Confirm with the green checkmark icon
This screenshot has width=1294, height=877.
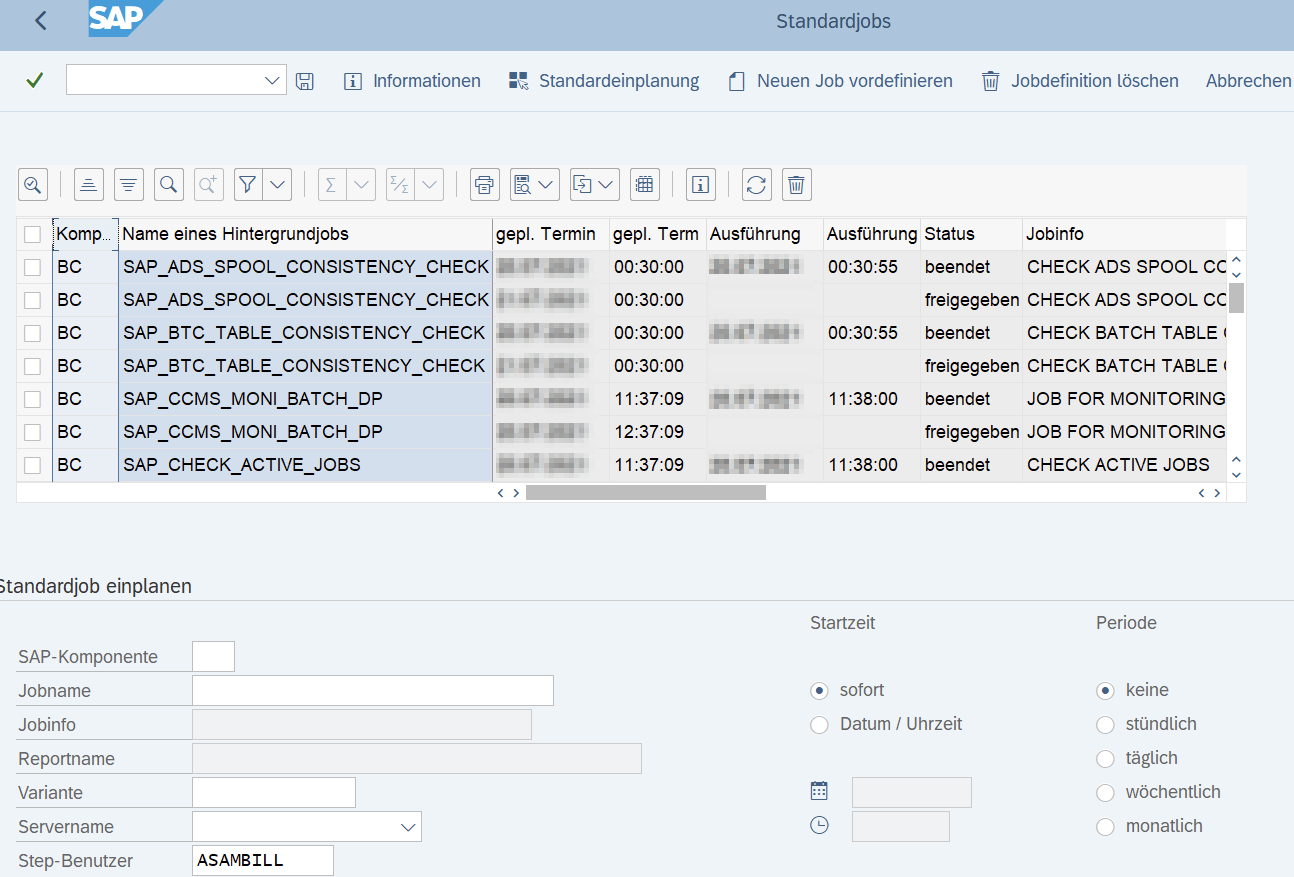click(x=35, y=80)
